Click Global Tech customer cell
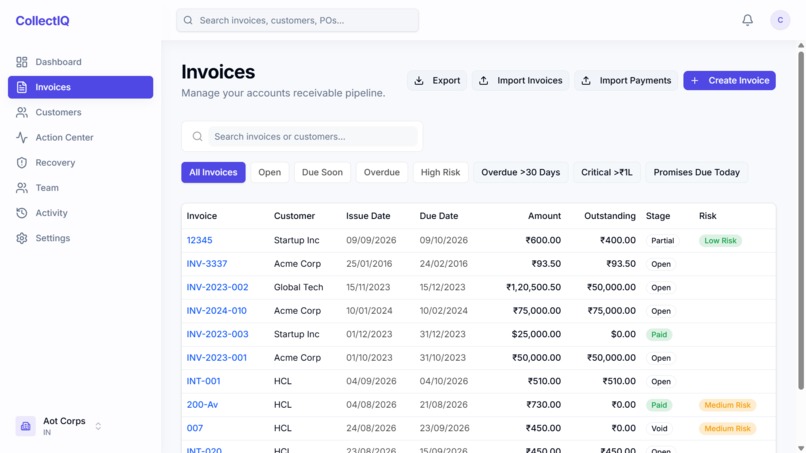This screenshot has height=453, width=806. pos(299,287)
